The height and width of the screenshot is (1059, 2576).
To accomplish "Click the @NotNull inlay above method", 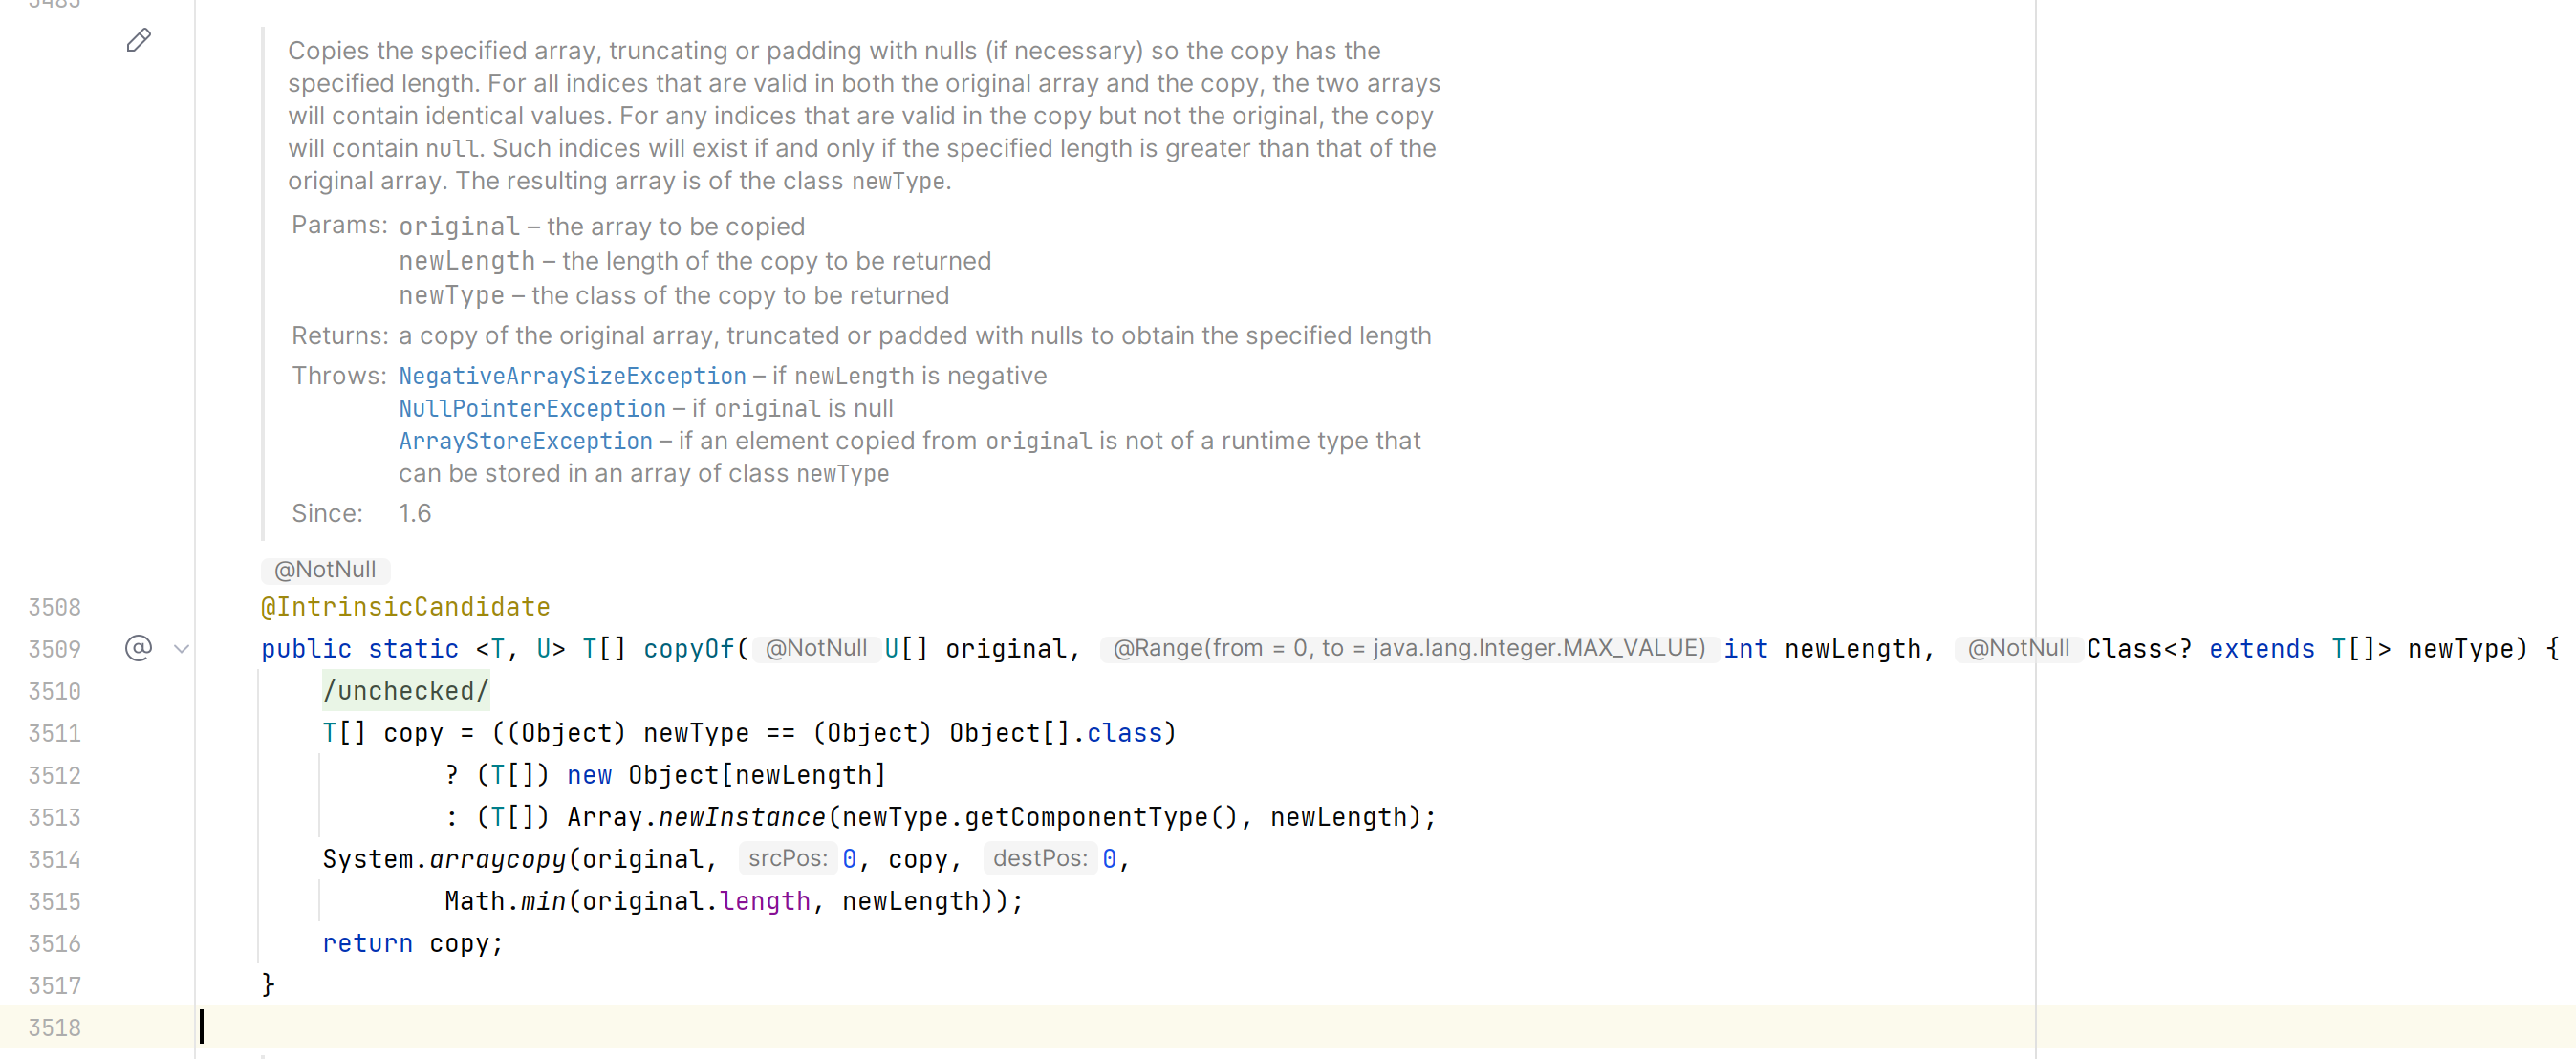I will [x=325, y=570].
